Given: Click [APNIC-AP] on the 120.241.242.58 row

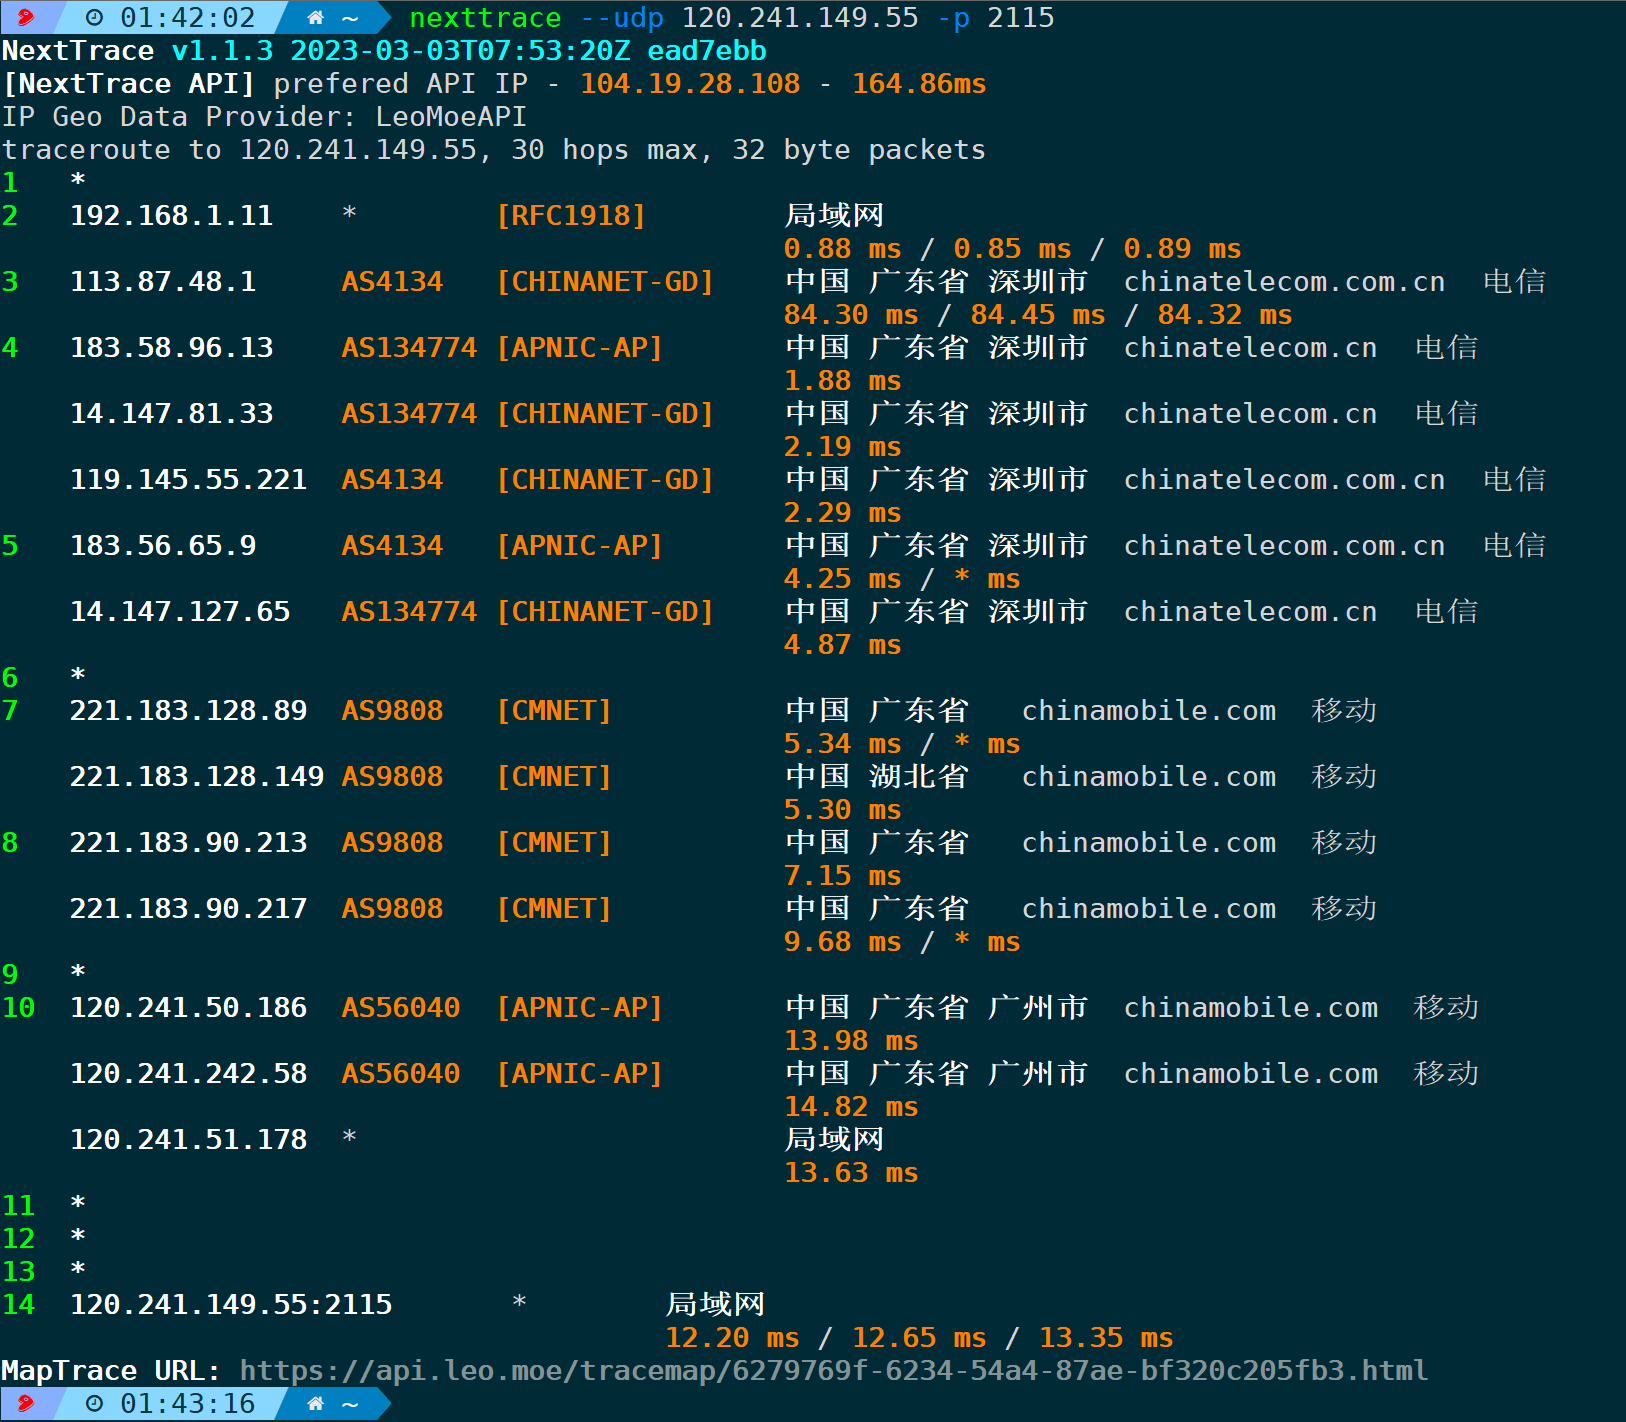Looking at the screenshot, I should tap(580, 1074).
